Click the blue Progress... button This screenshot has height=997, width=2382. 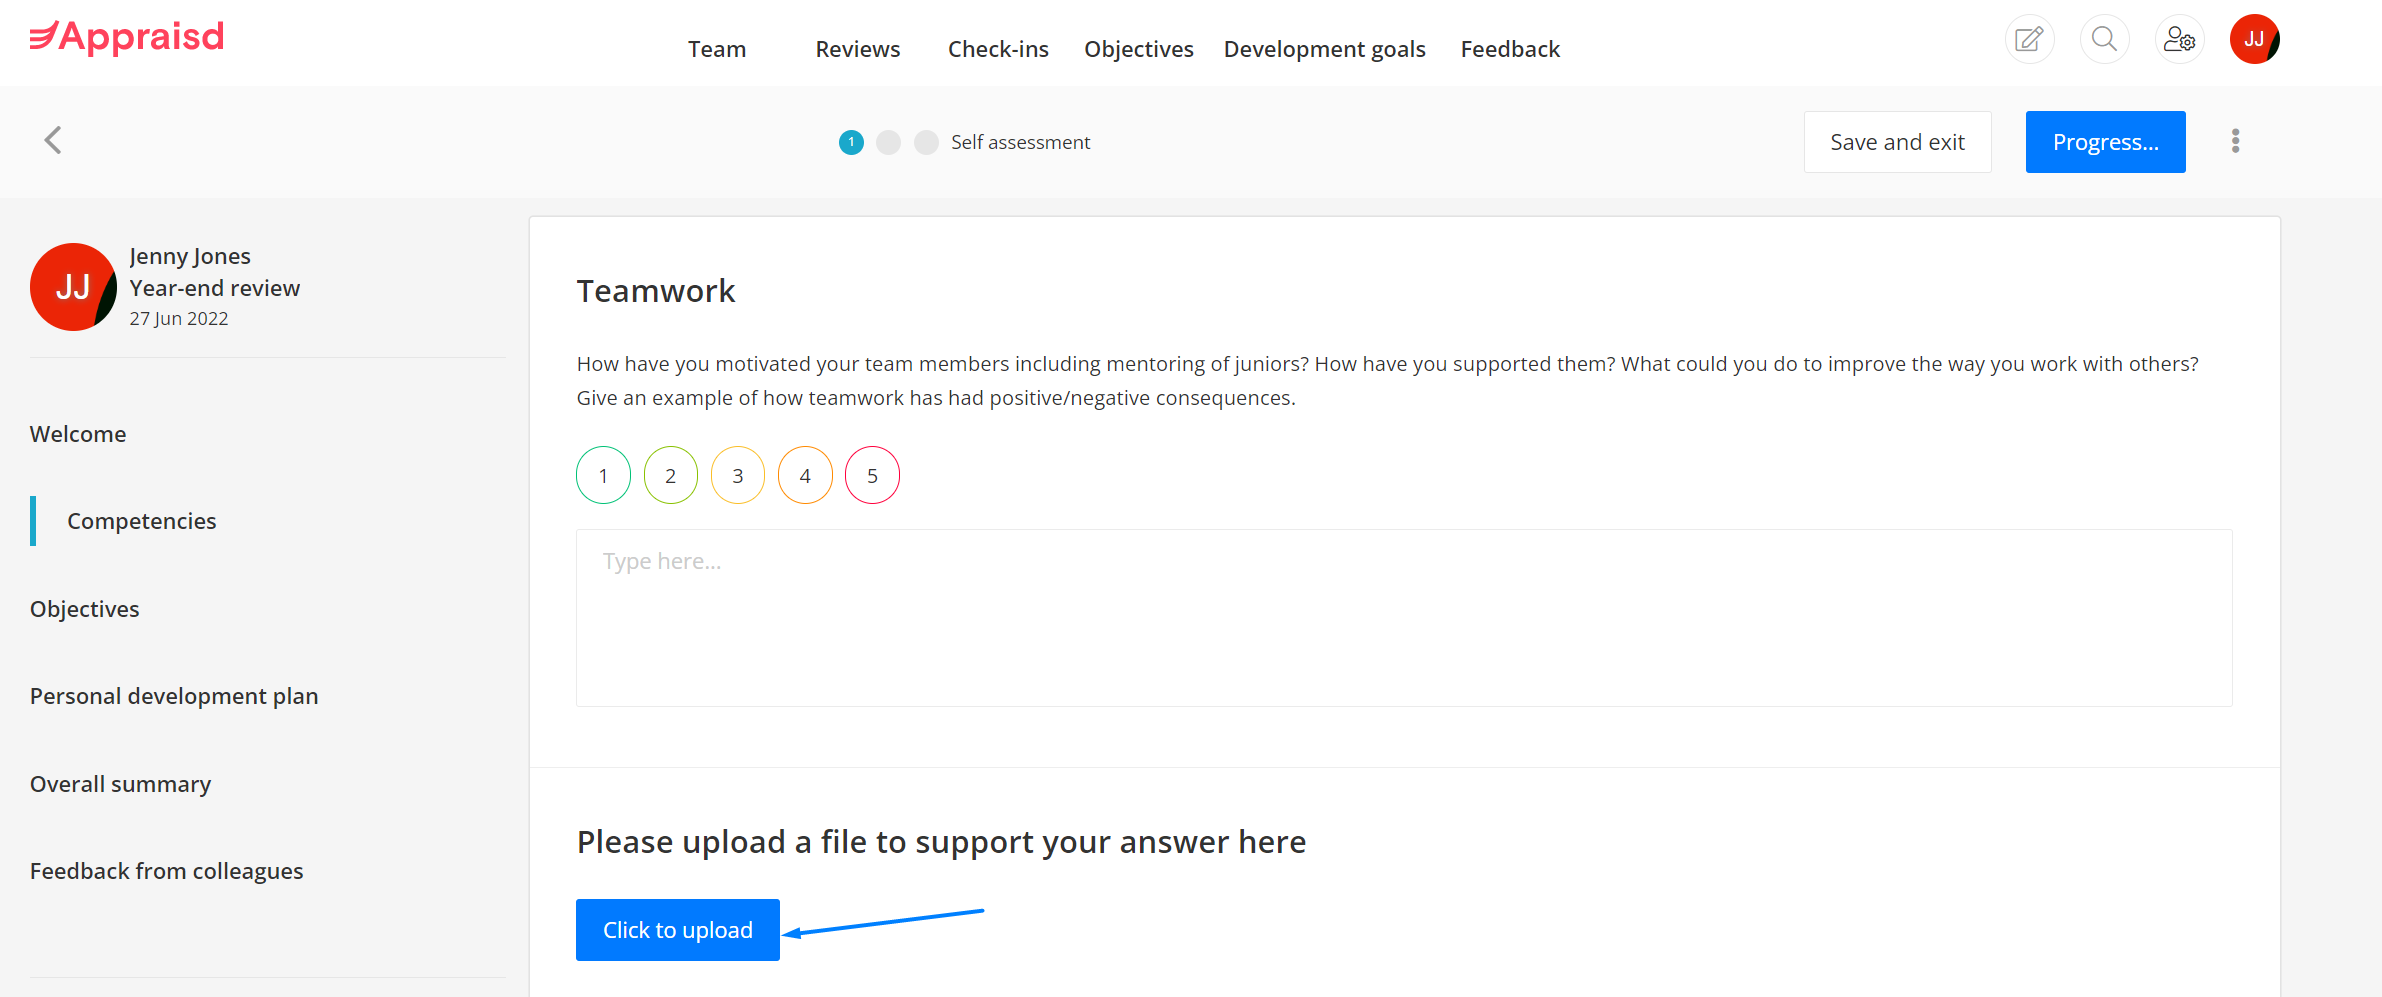pyautogui.click(x=2105, y=142)
